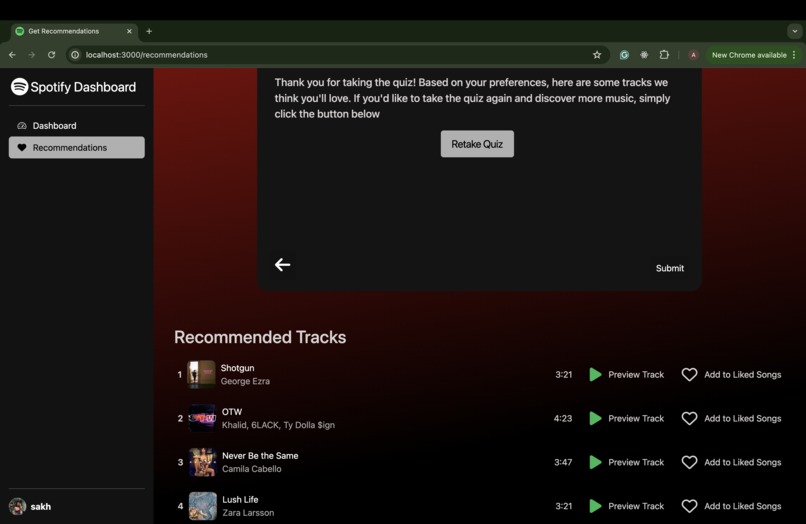Click the address bar URL field

338,55
